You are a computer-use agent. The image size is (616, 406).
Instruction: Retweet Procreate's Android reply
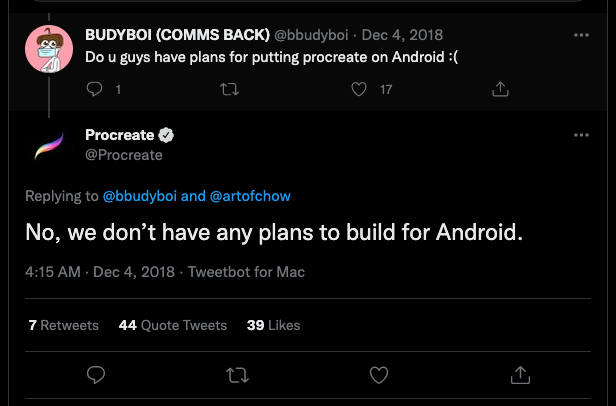[x=238, y=375]
